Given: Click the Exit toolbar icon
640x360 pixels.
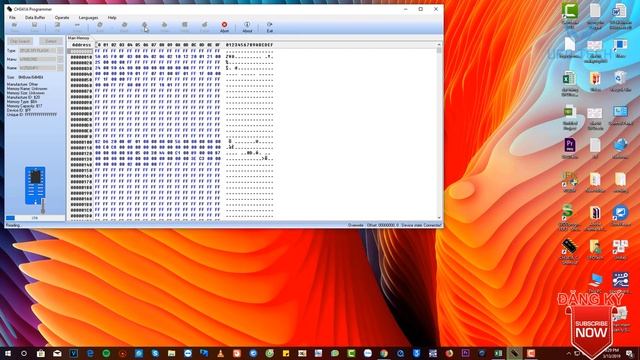Looking at the screenshot, I should click(x=269, y=27).
